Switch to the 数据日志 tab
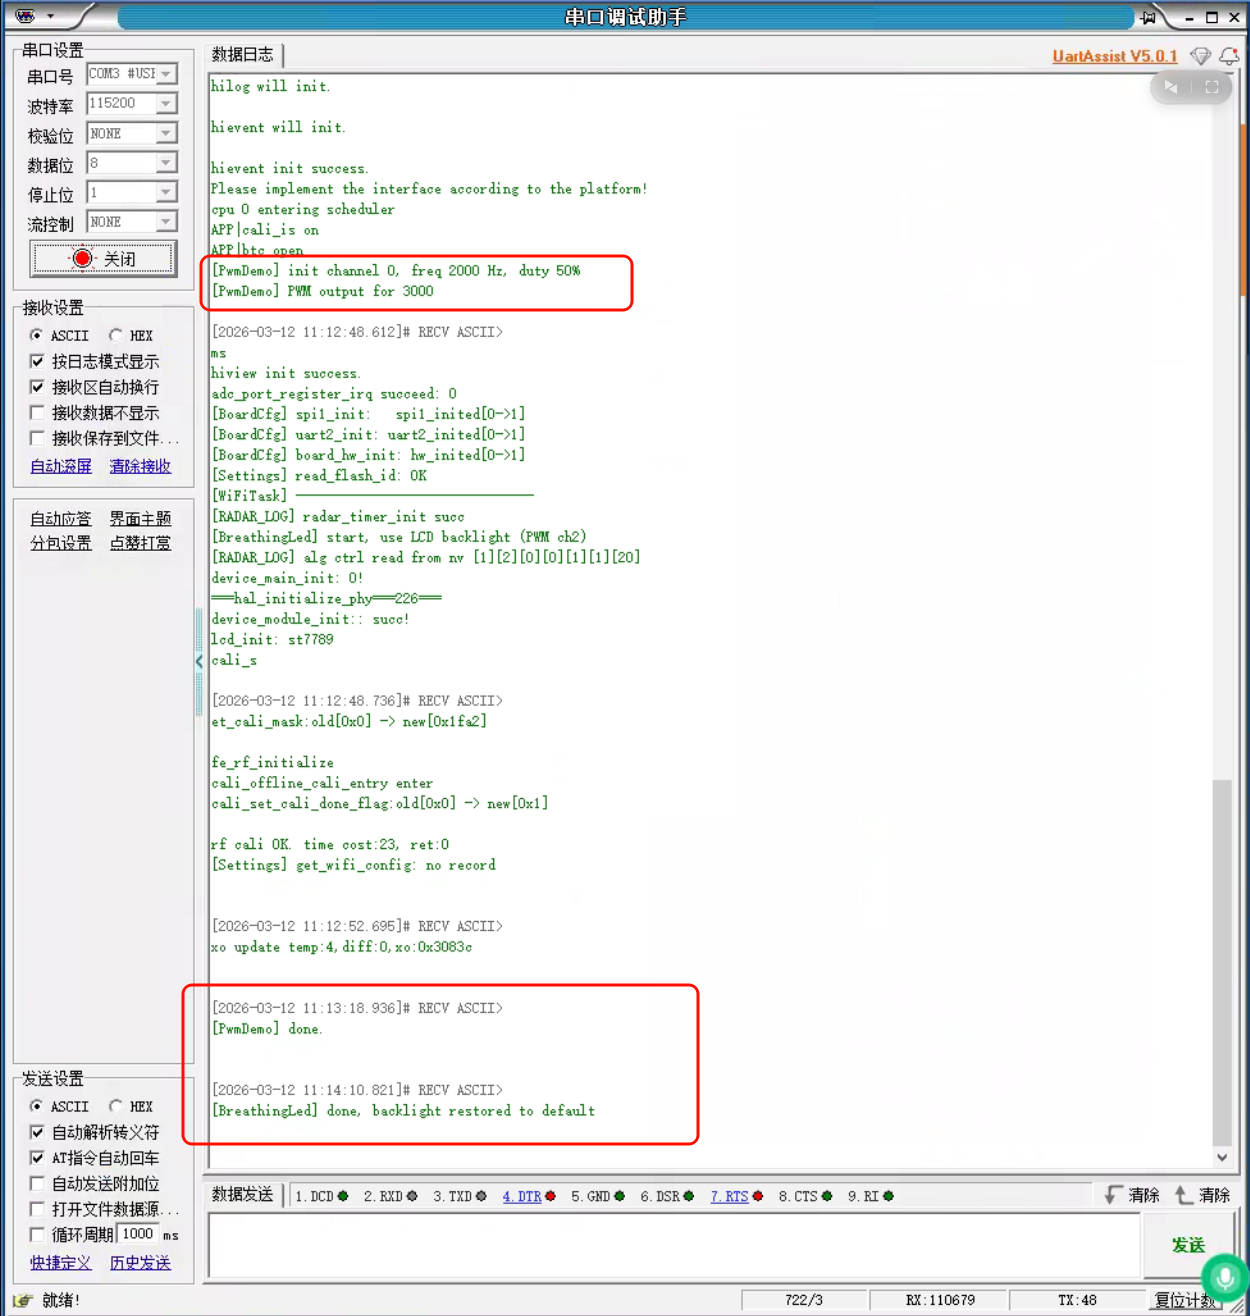 click(x=243, y=55)
